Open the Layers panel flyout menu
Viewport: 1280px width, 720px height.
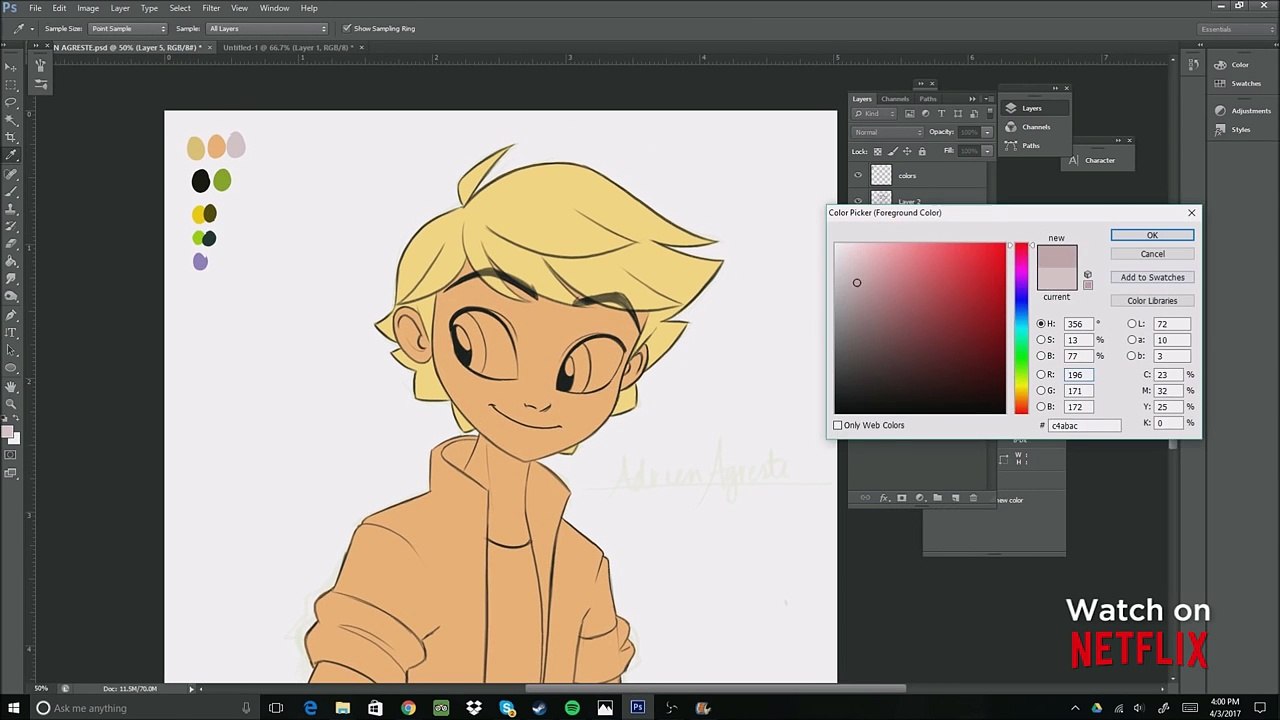click(x=987, y=99)
